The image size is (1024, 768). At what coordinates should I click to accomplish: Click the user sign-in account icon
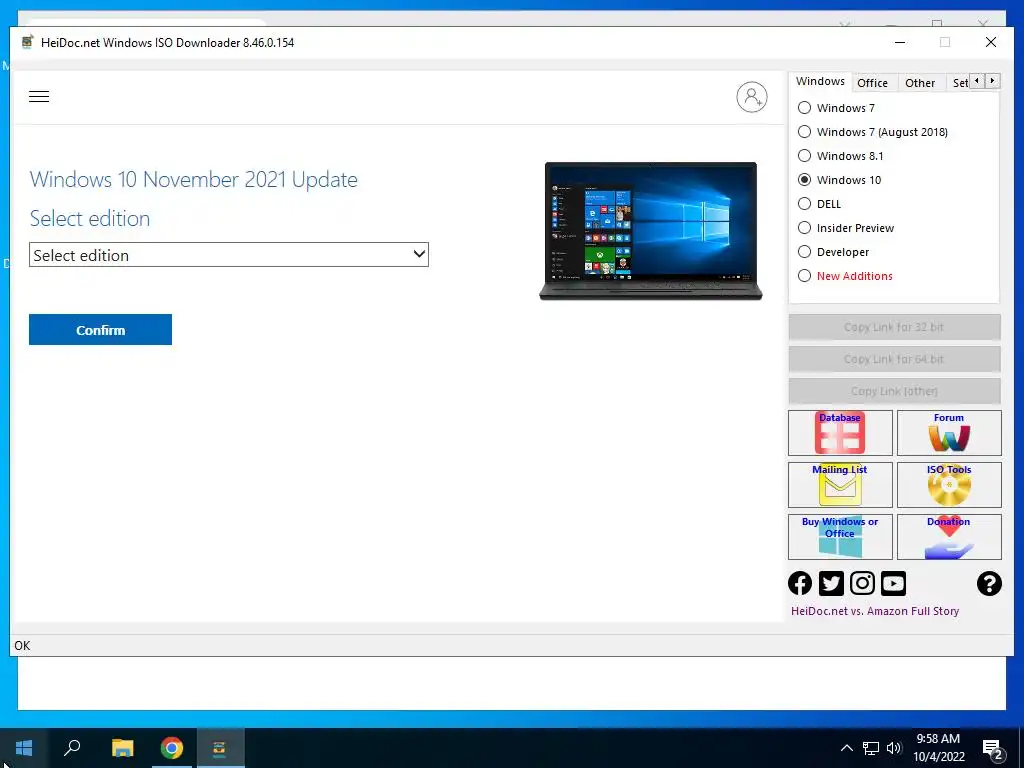click(x=752, y=97)
